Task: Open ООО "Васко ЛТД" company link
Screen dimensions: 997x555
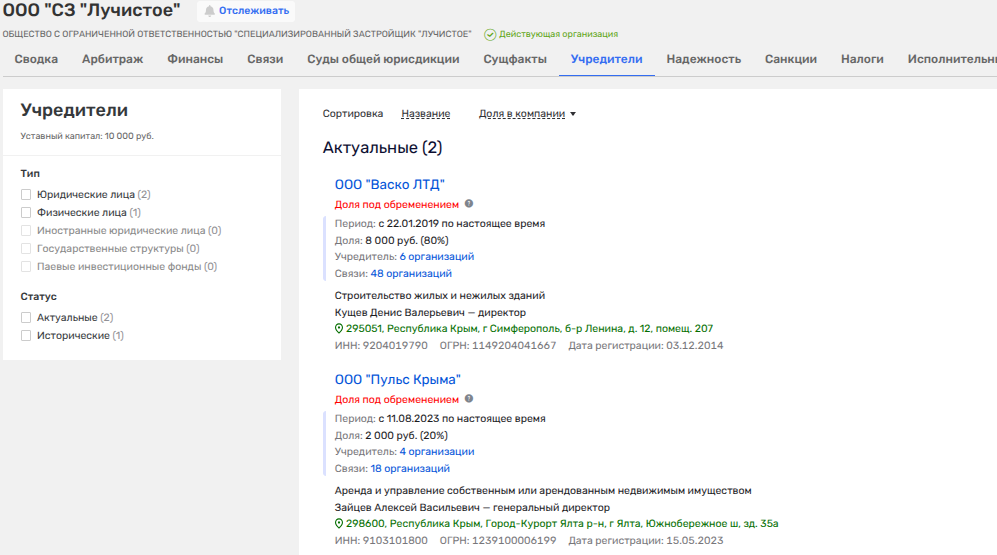Action: pos(389,184)
